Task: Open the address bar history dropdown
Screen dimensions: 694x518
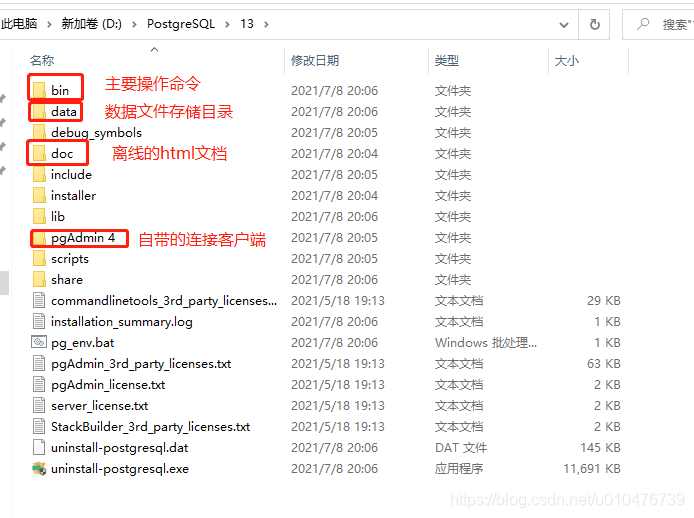Action: point(563,25)
